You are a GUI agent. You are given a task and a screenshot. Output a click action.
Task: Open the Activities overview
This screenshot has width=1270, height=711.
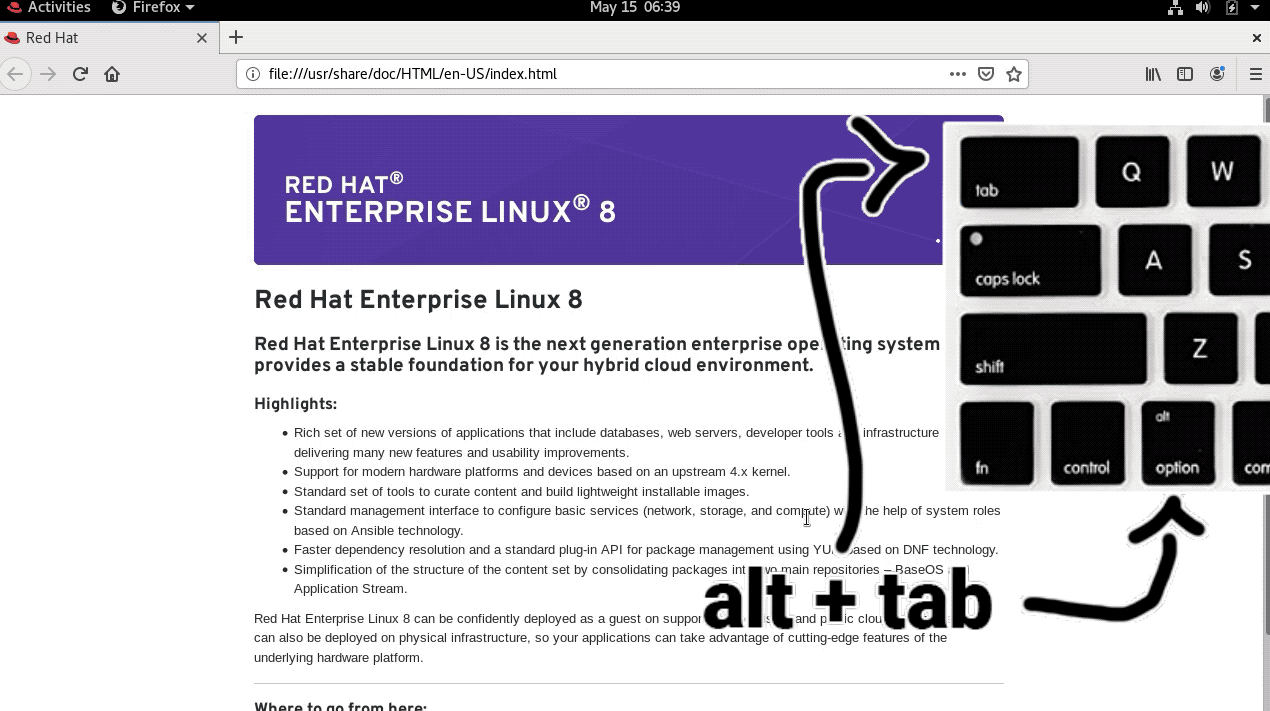click(49, 8)
